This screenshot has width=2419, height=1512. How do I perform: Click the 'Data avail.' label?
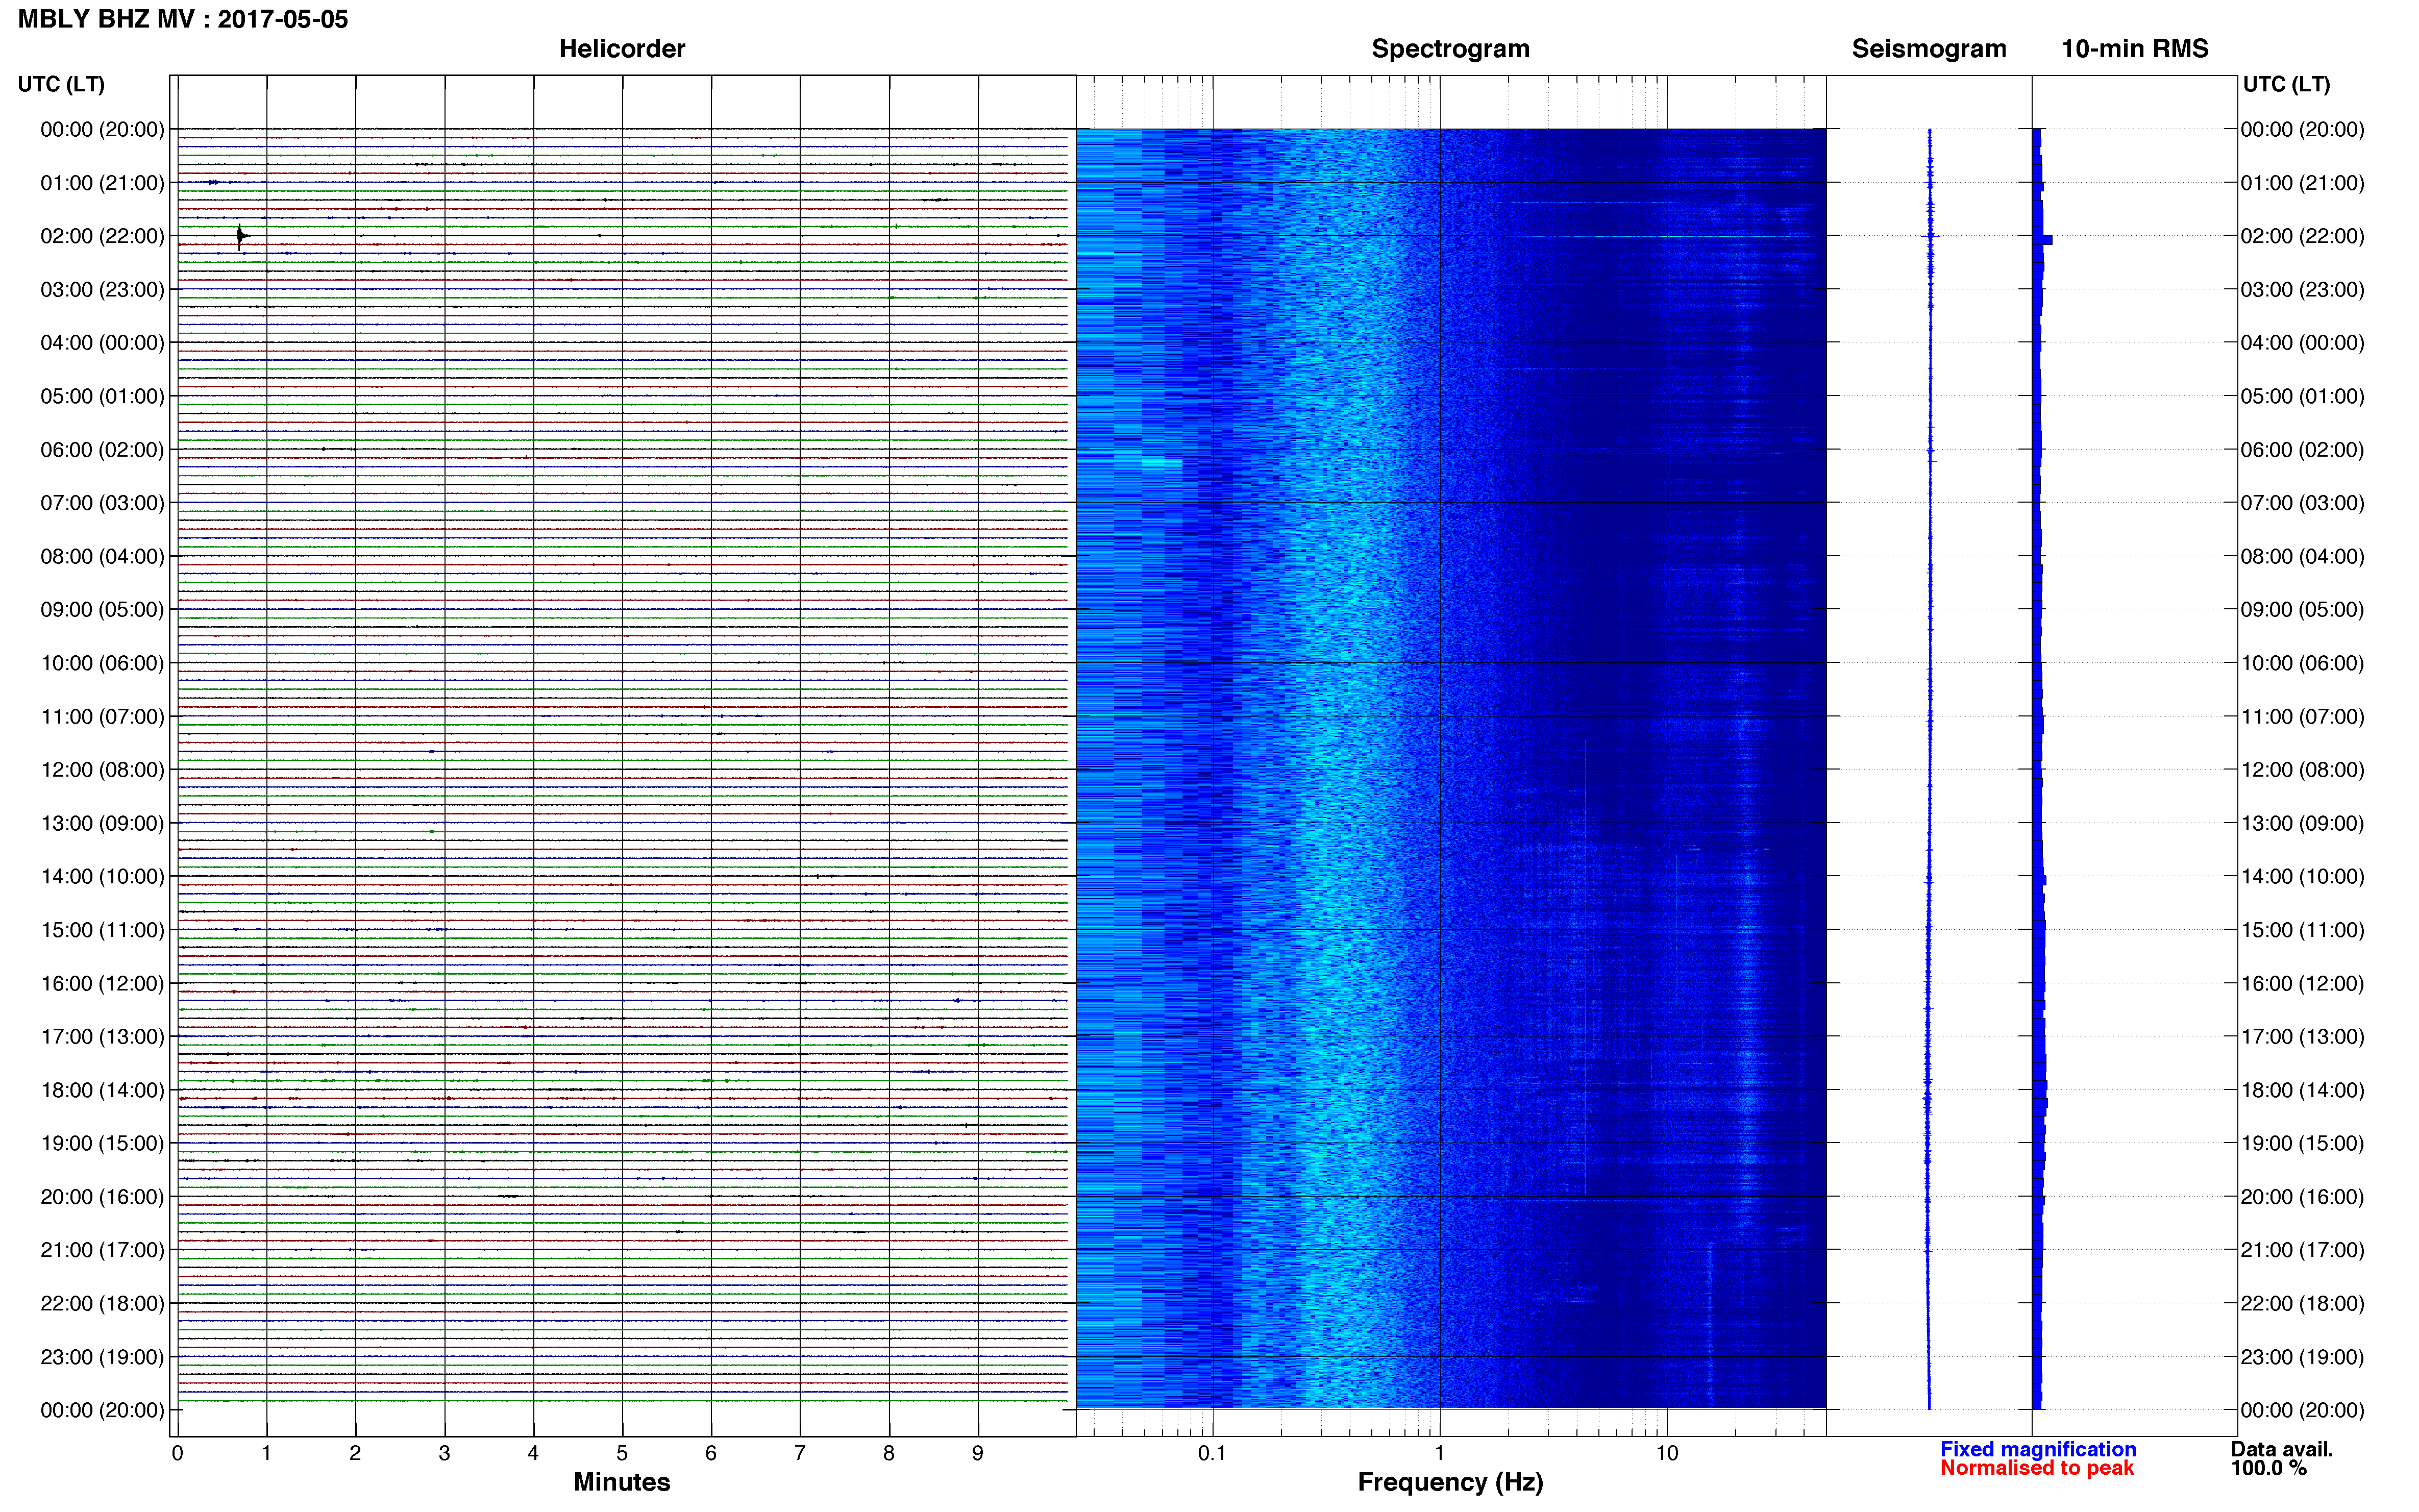pos(2282,1449)
